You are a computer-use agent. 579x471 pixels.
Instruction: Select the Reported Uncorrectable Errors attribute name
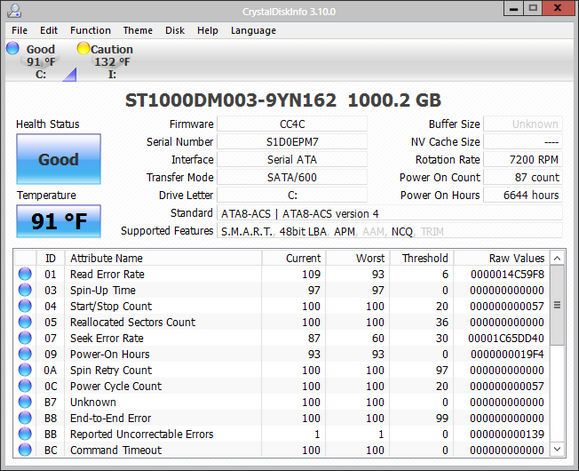(142, 434)
